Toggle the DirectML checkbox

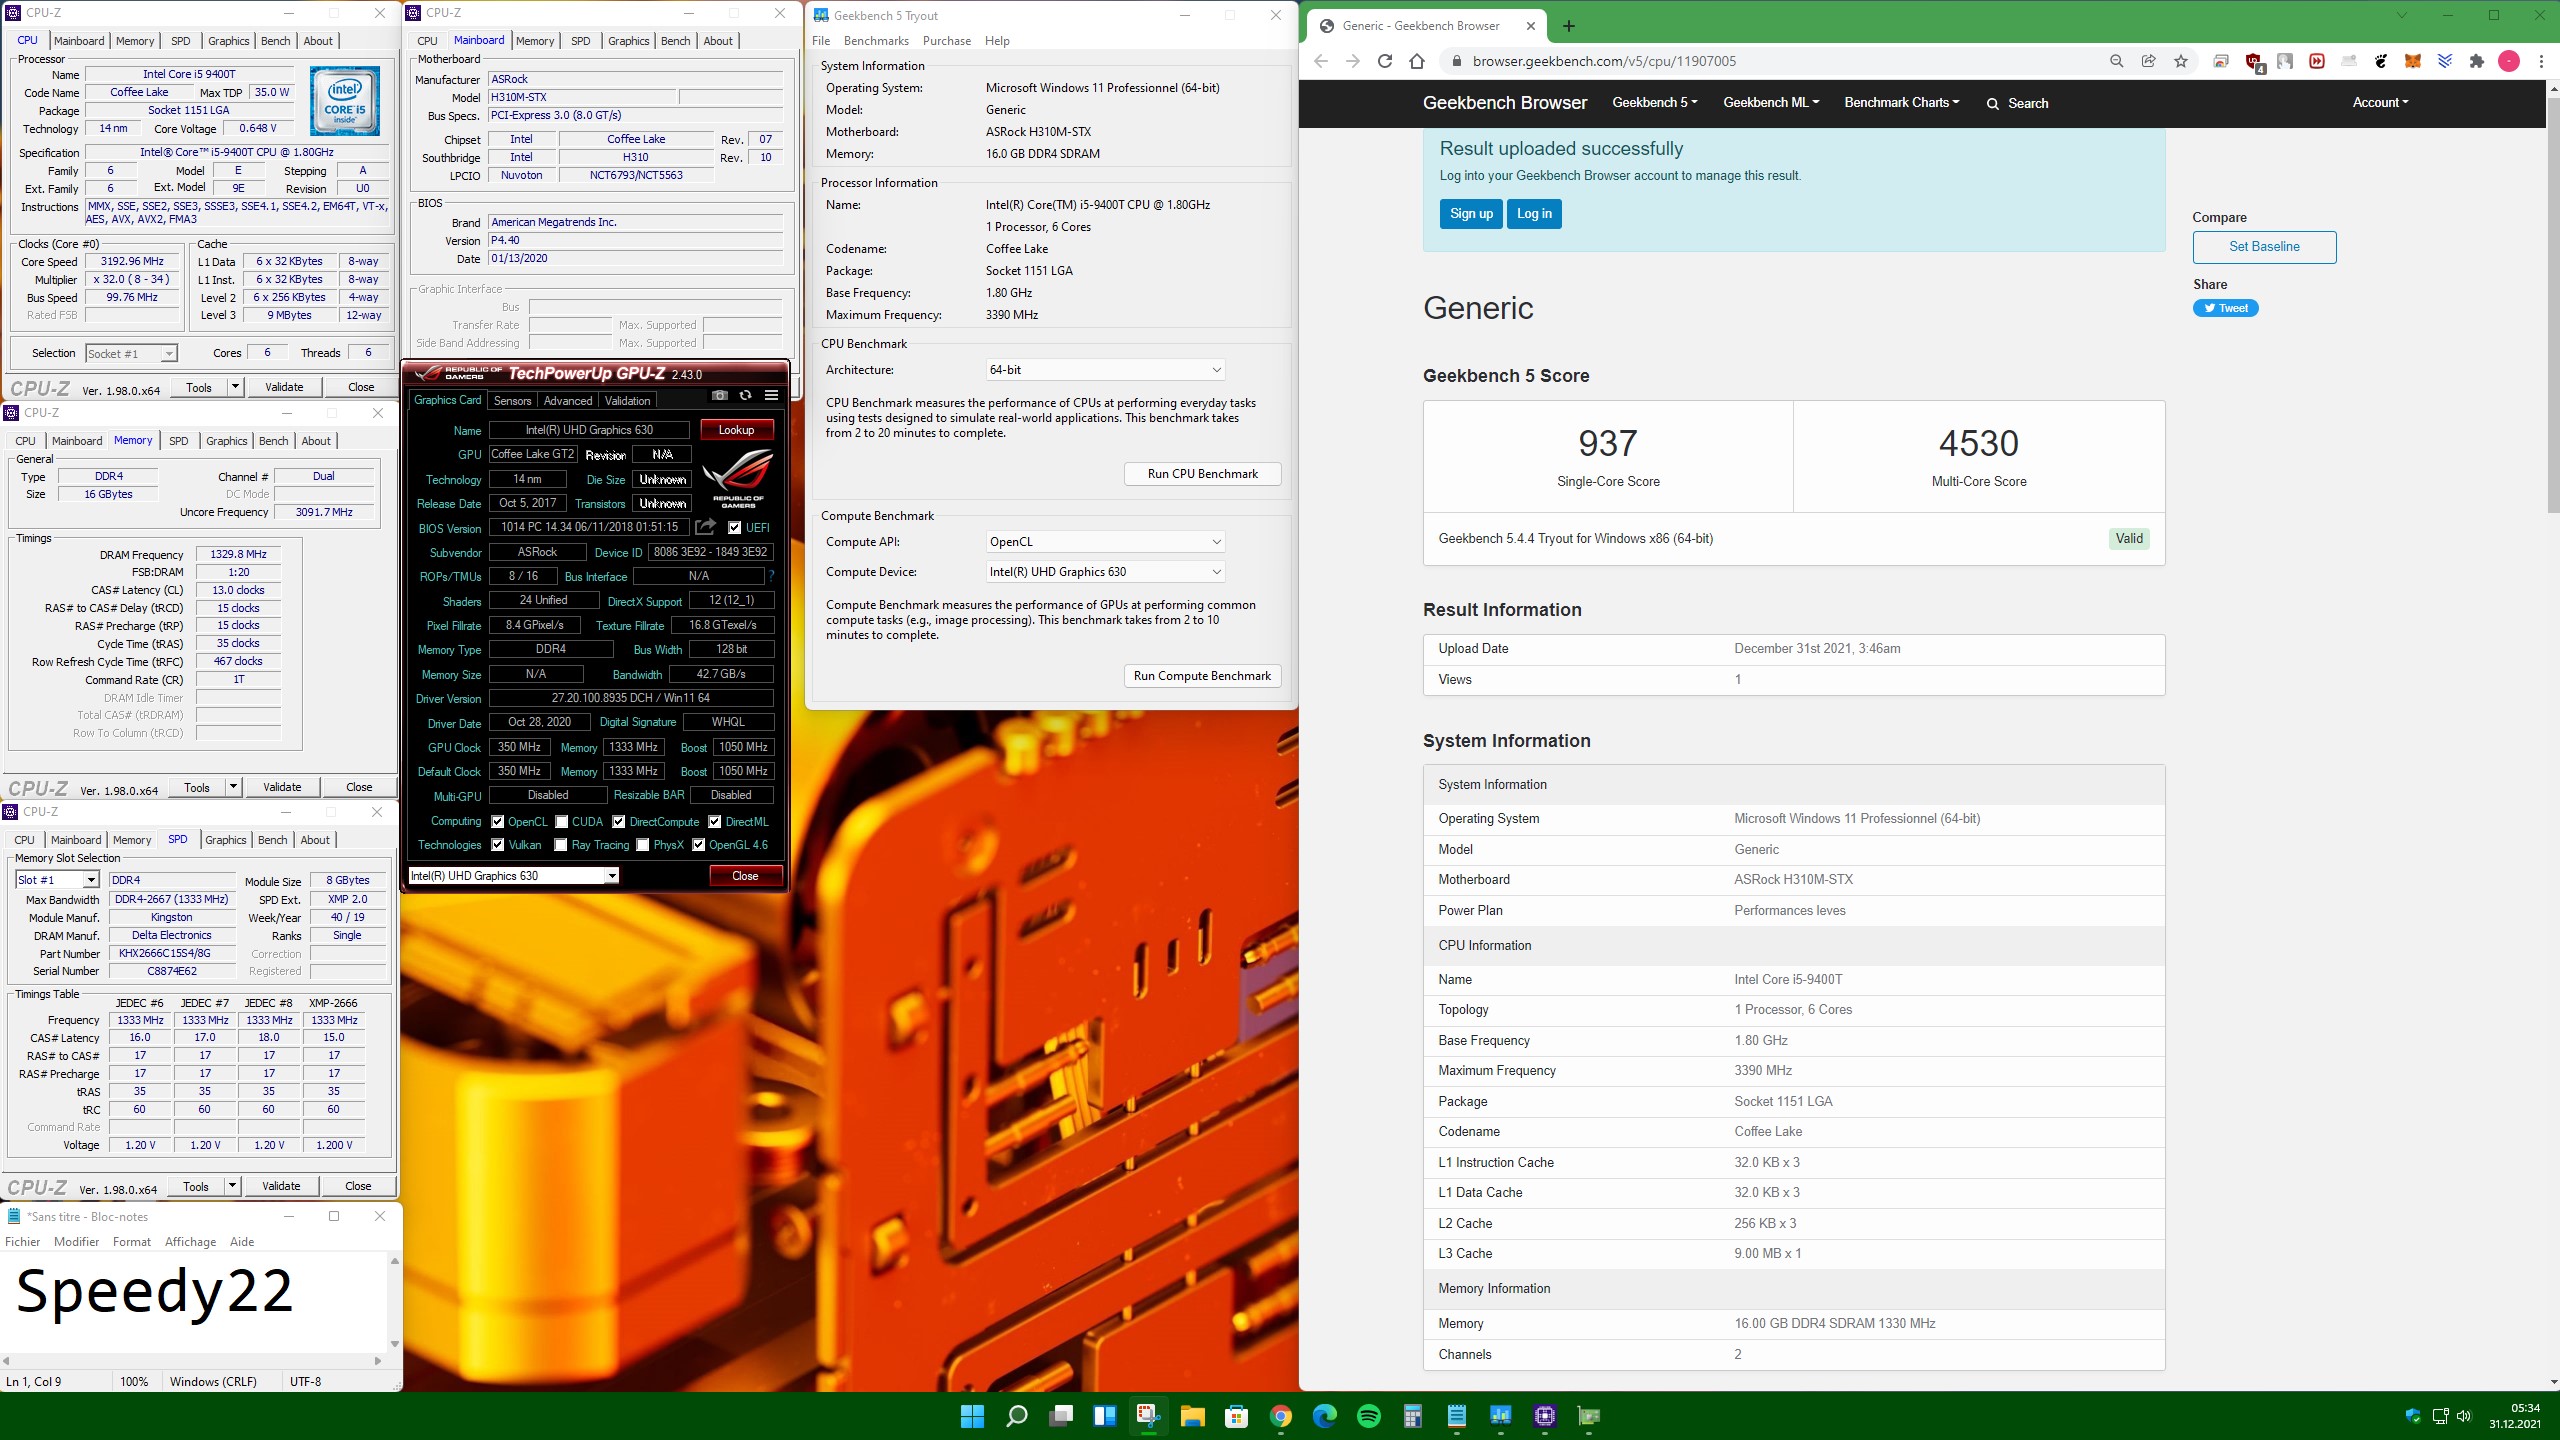[x=715, y=822]
